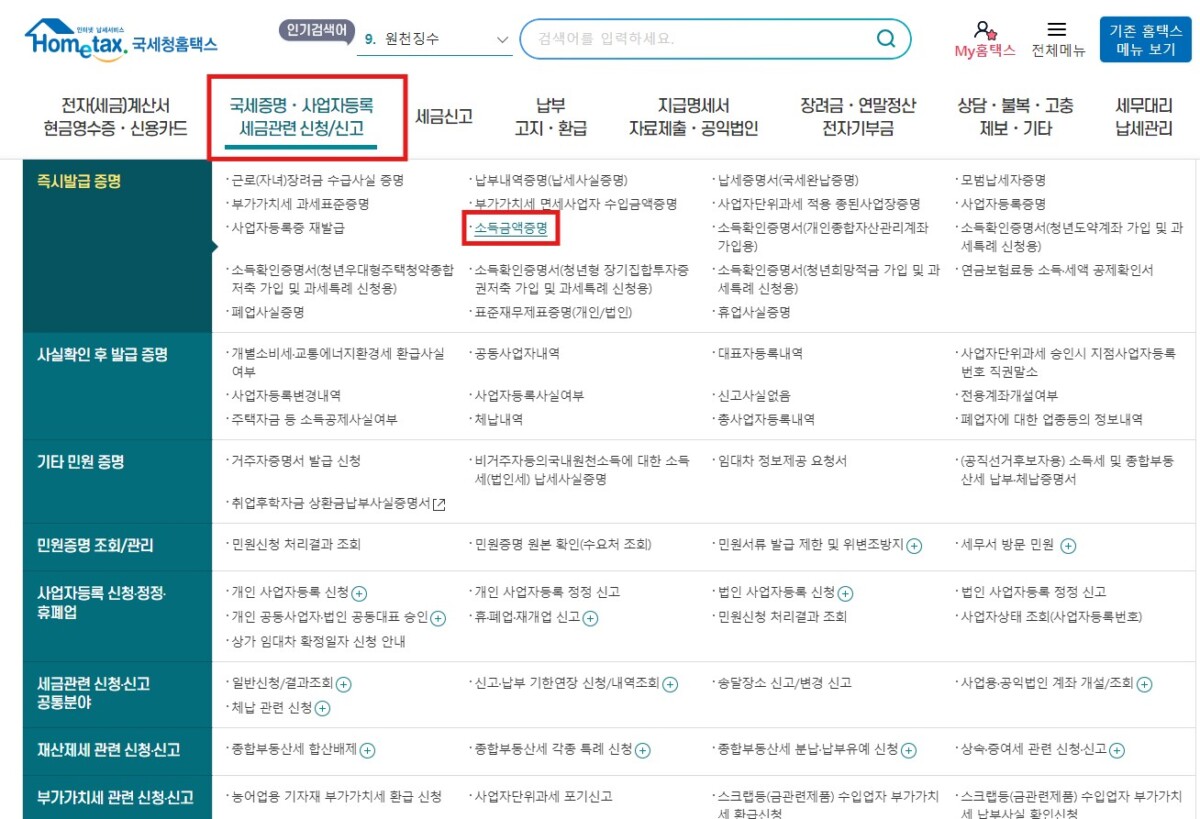
Task: Expand plus icon next to 법인 사업자등록 신청
Action: point(845,593)
